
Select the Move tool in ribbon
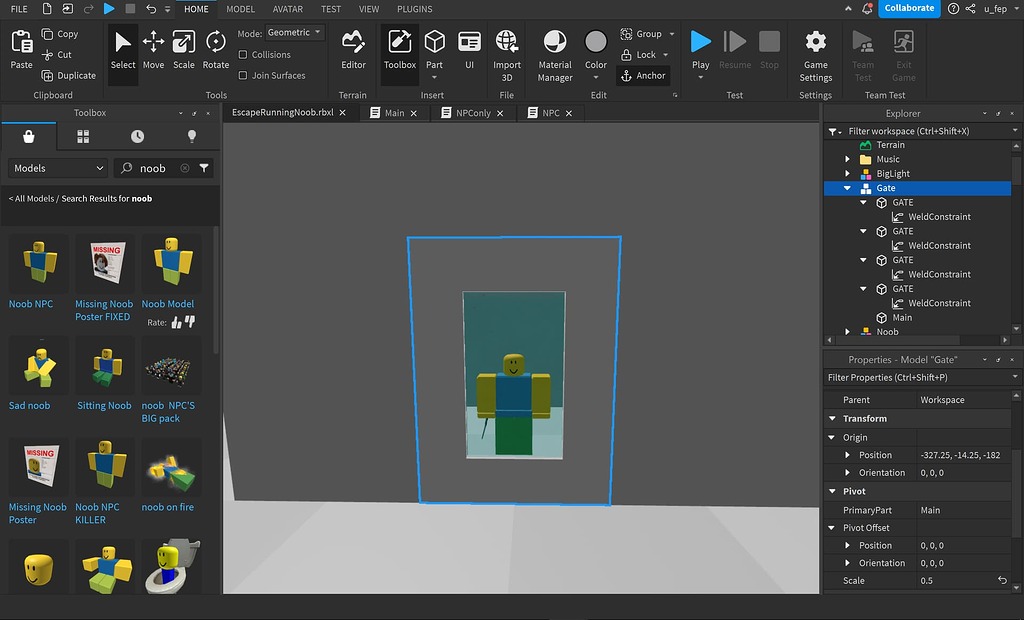153,50
